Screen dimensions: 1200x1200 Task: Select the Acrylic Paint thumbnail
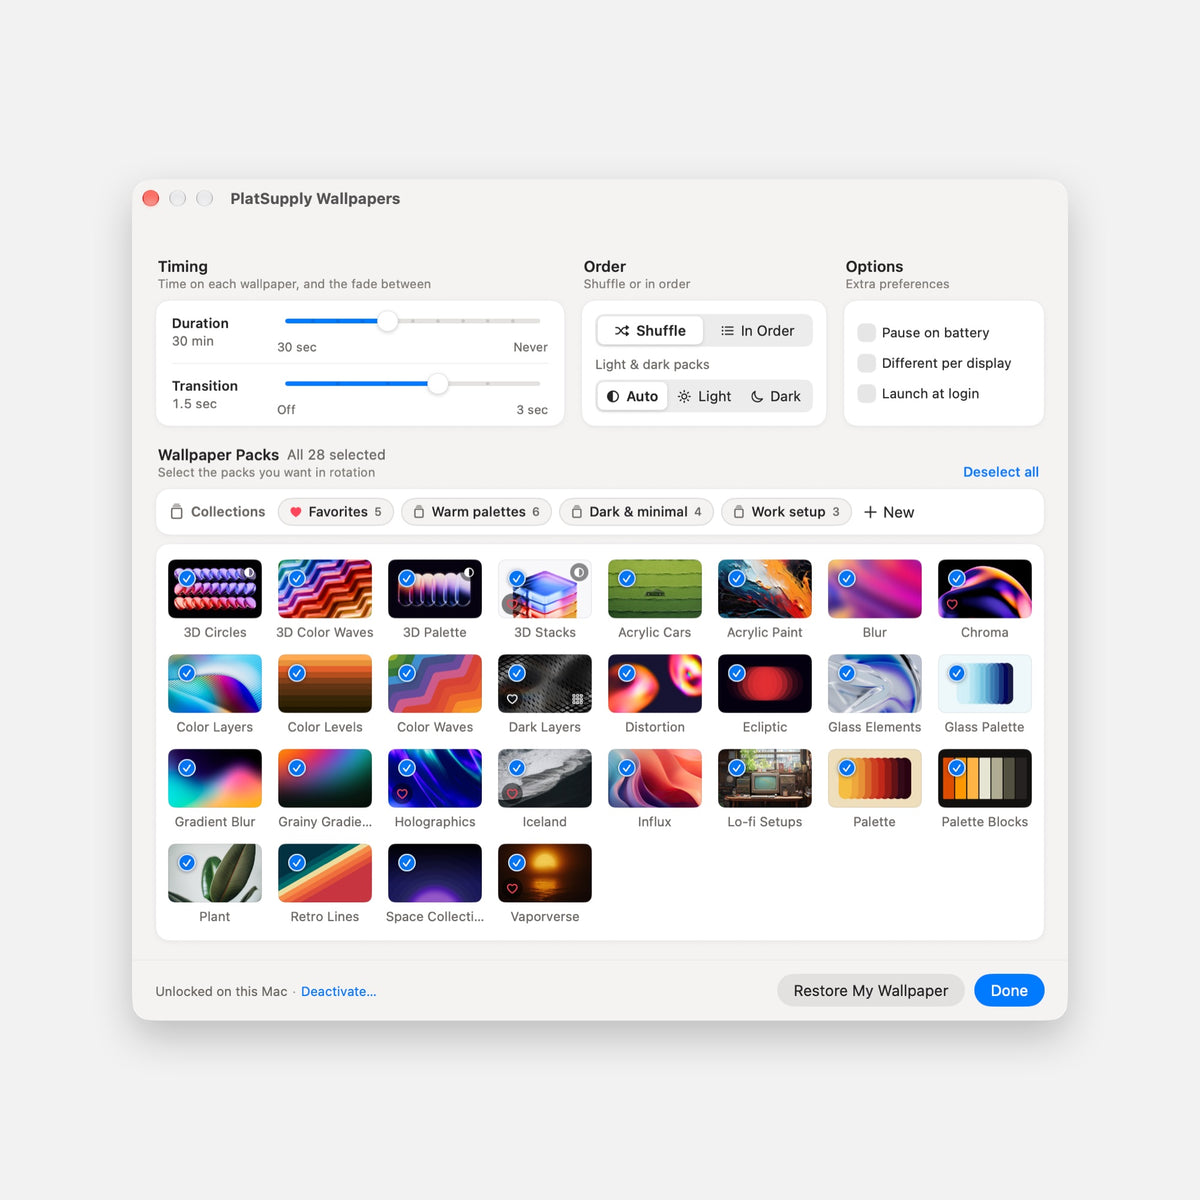tap(765, 589)
